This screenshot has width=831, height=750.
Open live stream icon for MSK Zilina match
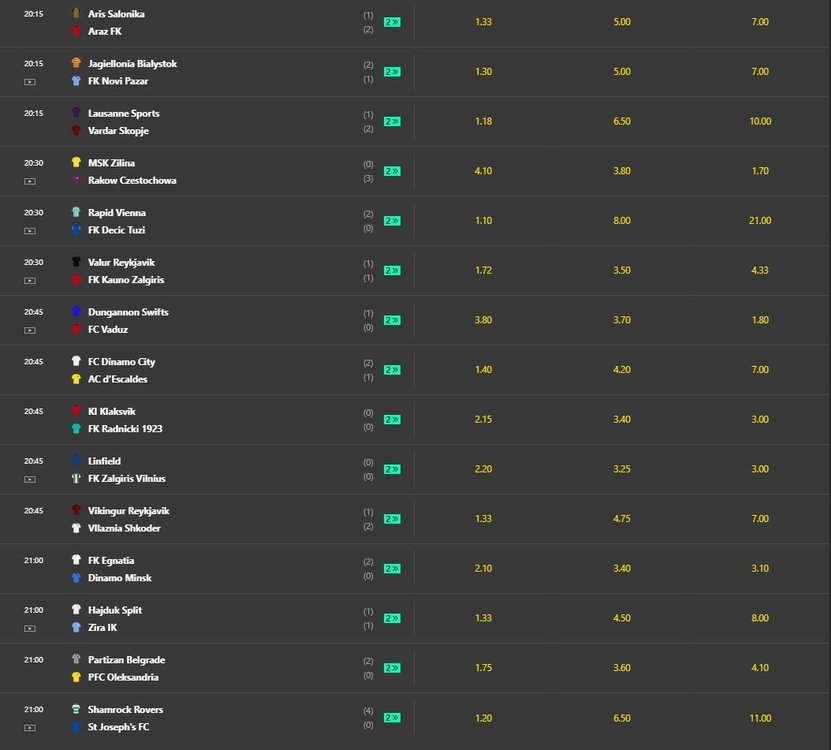point(30,181)
